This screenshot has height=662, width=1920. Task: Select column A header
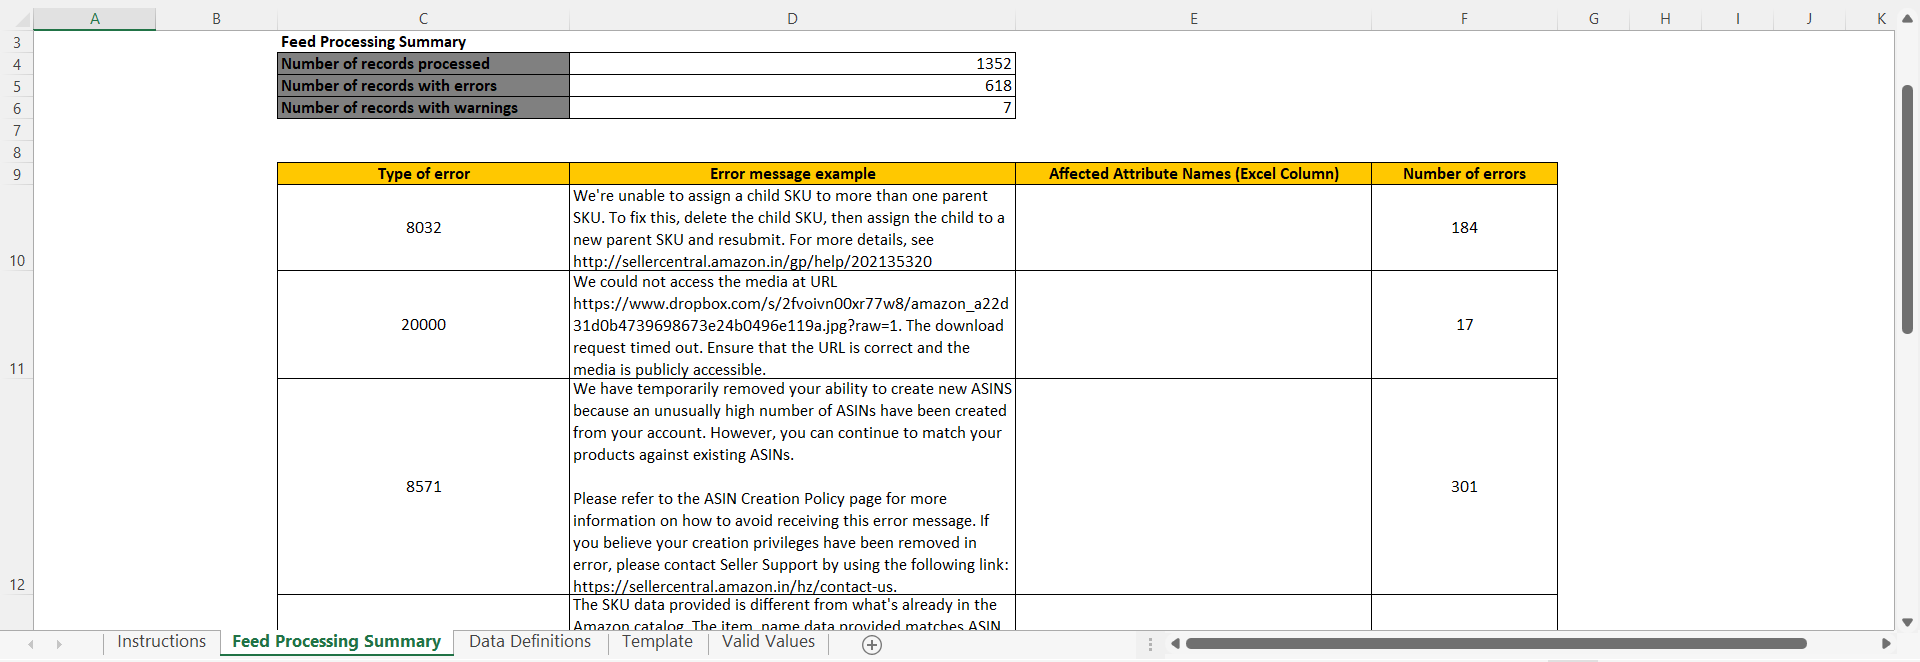coord(95,19)
